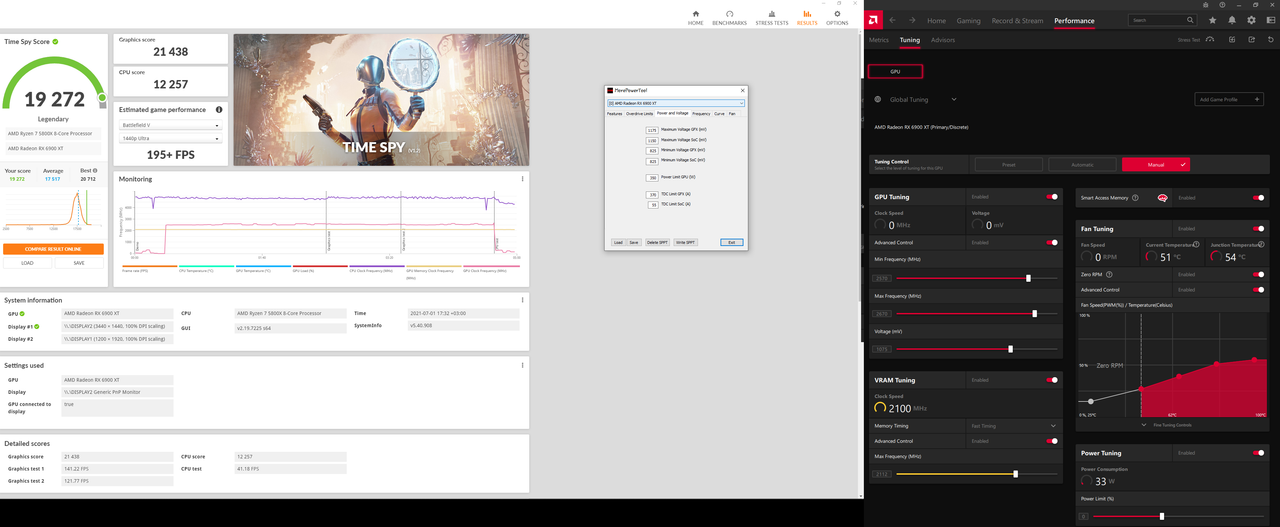This screenshot has height=527, width=1280.
Task: Open Radeon Software settings gear
Action: tap(1251, 20)
